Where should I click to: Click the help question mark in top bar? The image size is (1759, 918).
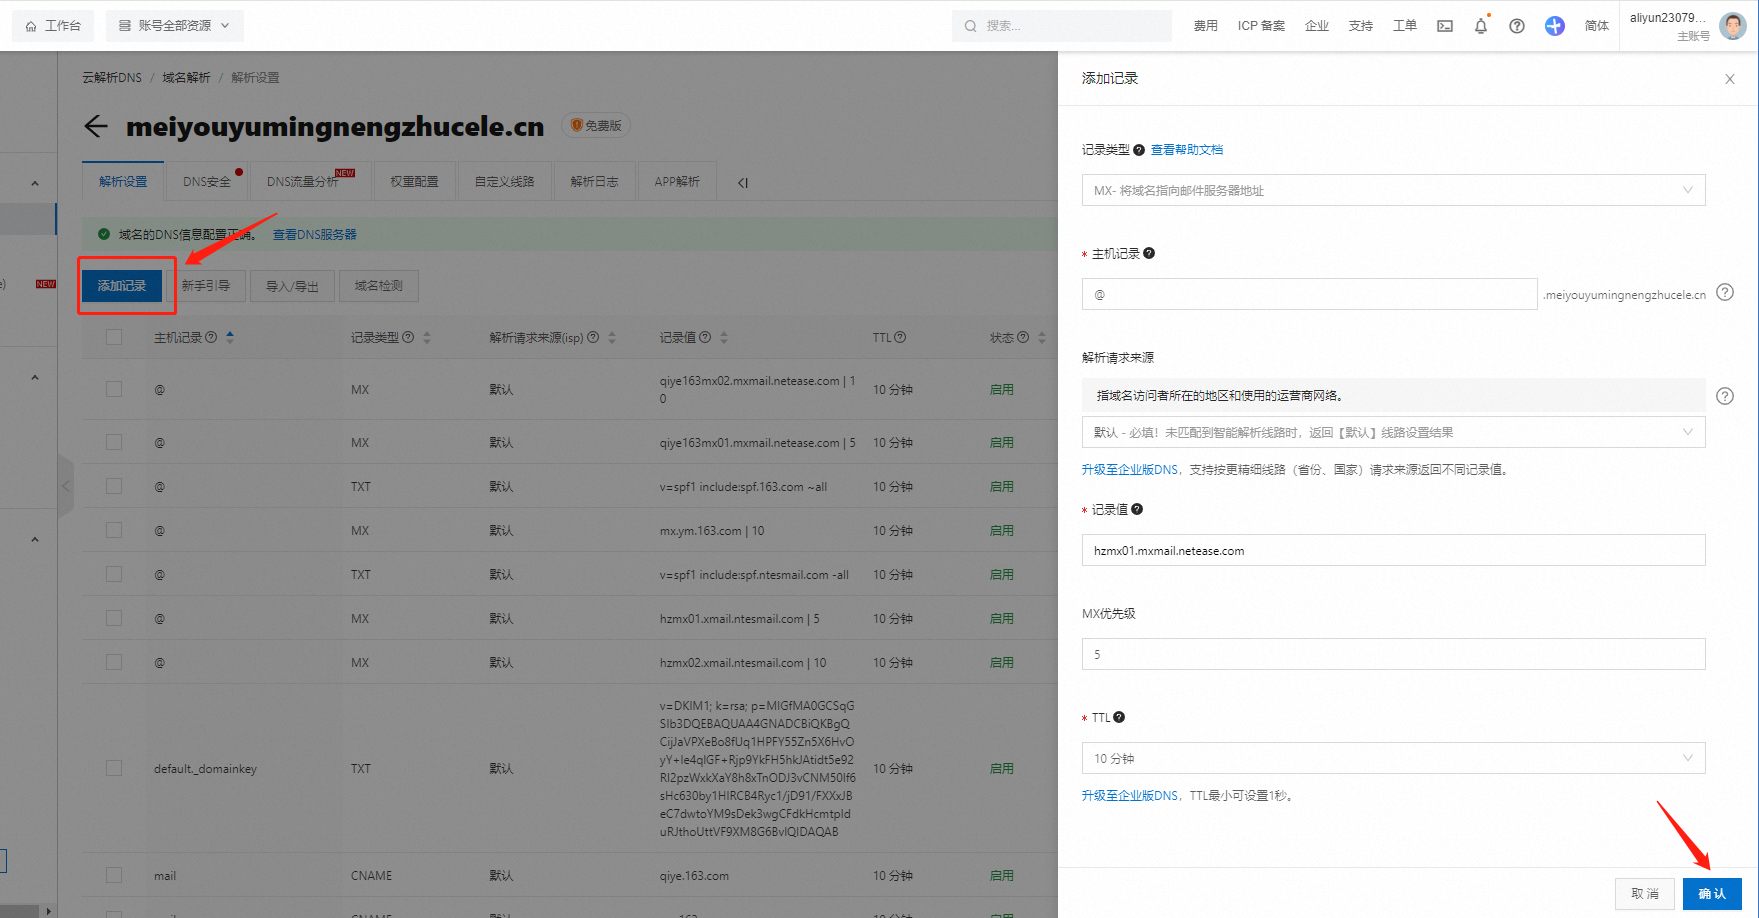click(1517, 26)
